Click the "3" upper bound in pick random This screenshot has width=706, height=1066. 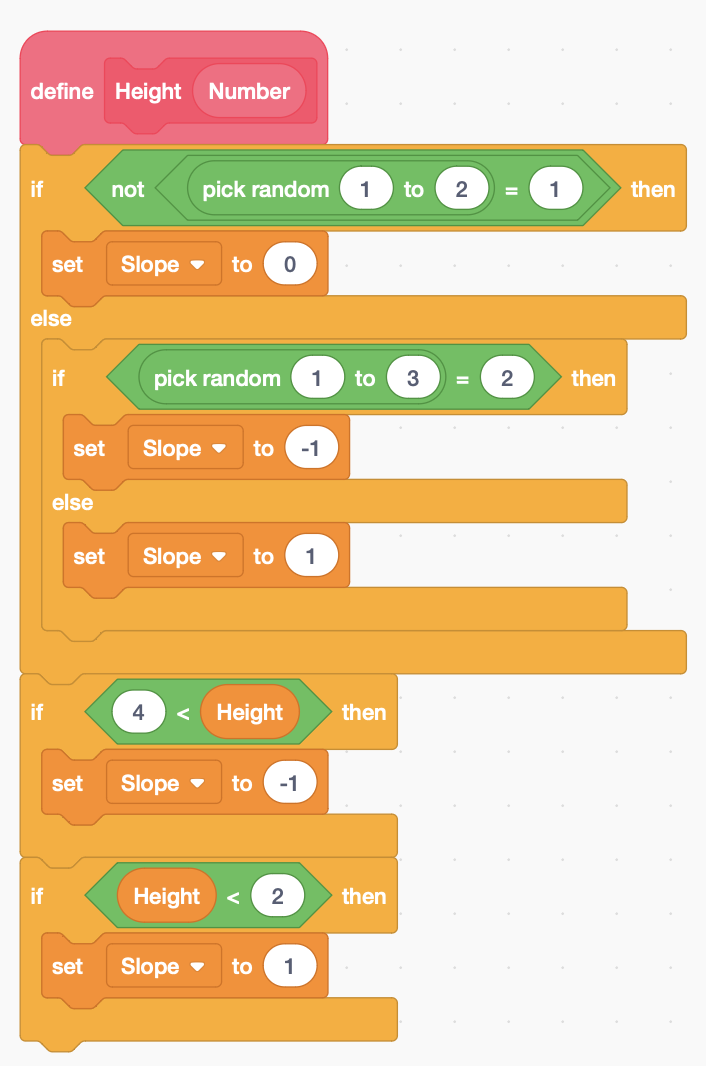[412, 379]
